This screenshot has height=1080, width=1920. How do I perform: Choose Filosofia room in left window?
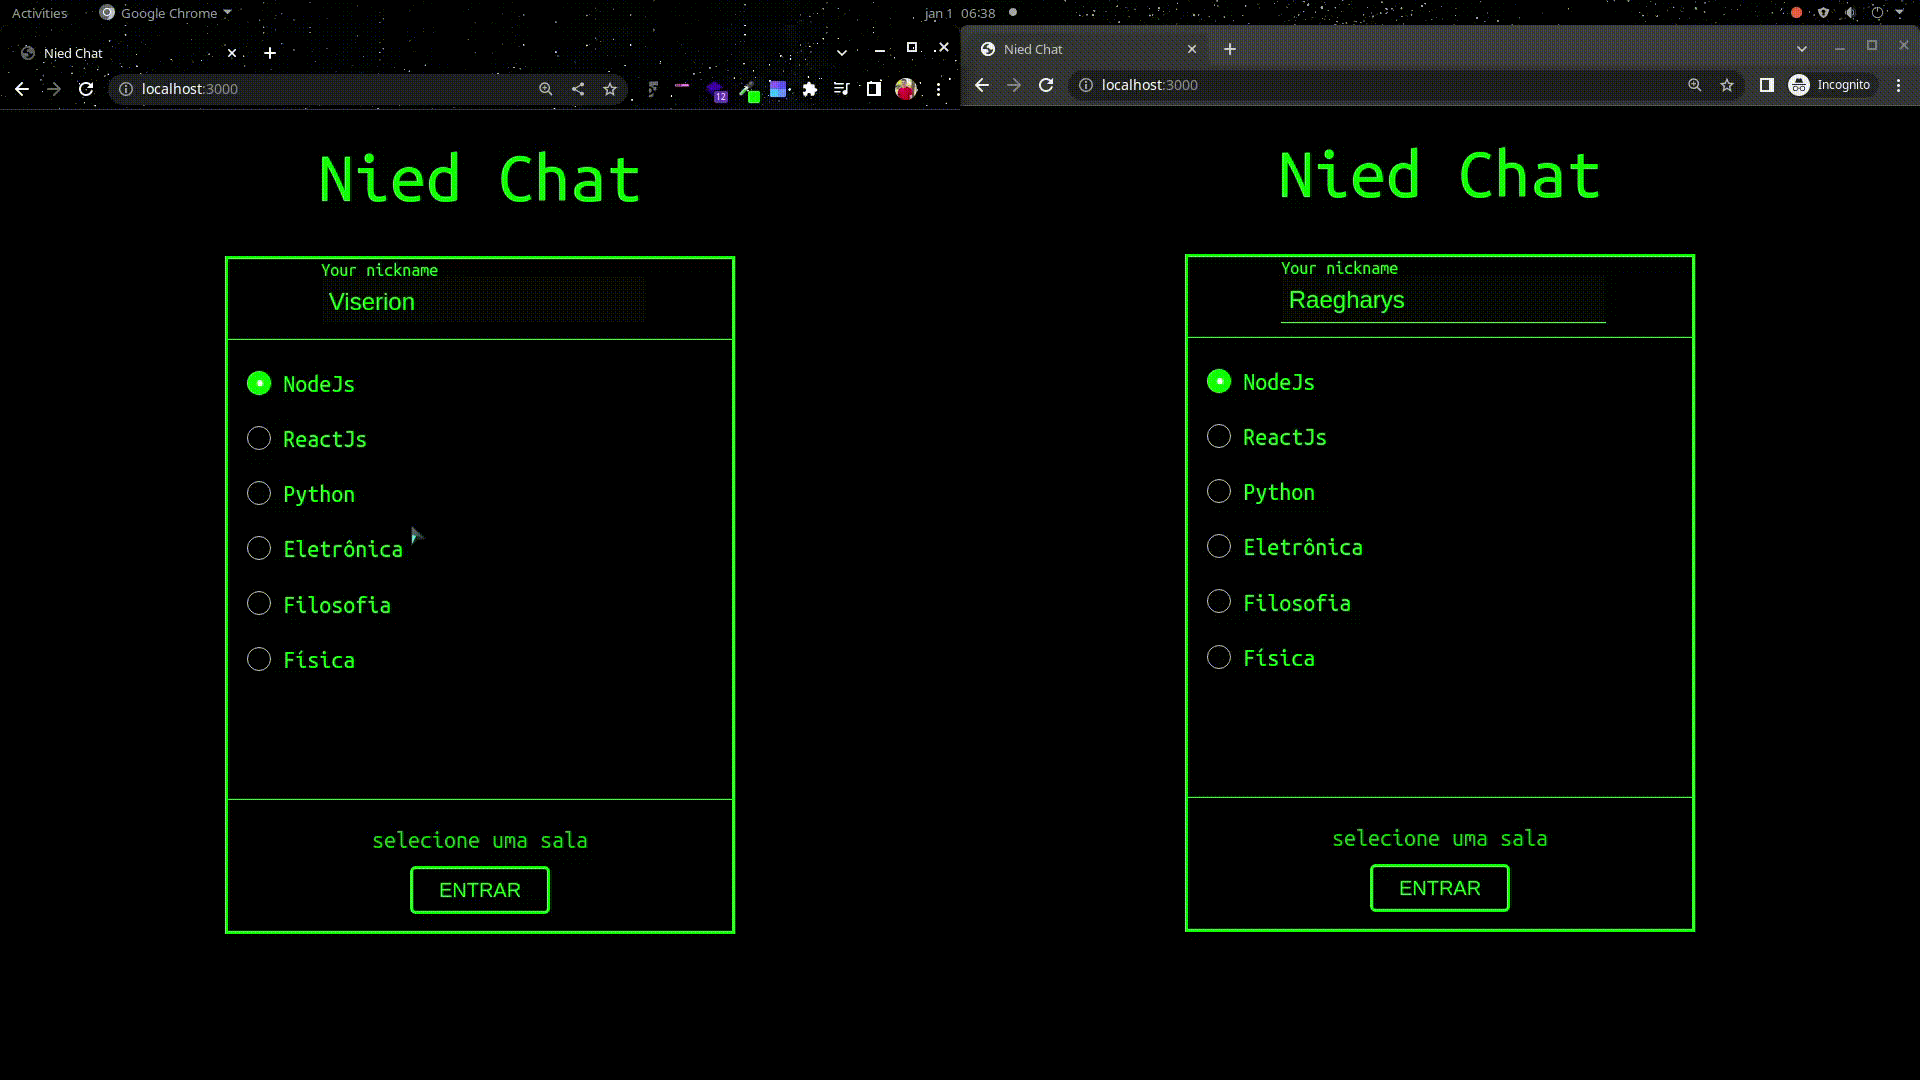[x=259, y=604]
